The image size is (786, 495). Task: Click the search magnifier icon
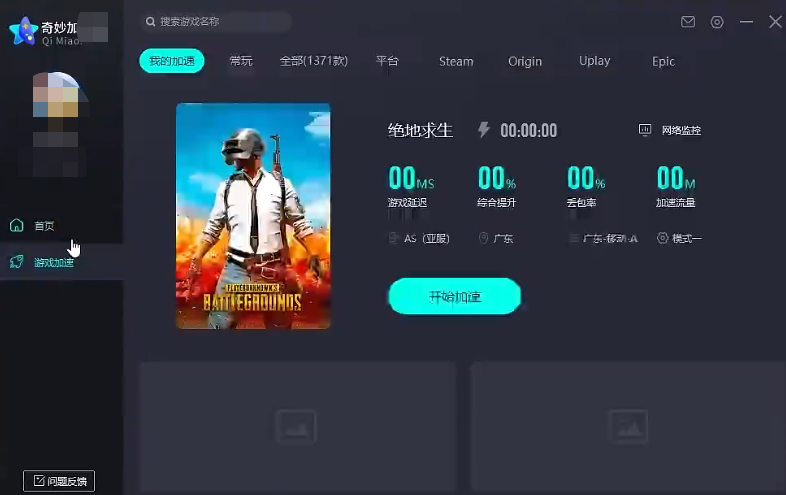click(x=150, y=22)
